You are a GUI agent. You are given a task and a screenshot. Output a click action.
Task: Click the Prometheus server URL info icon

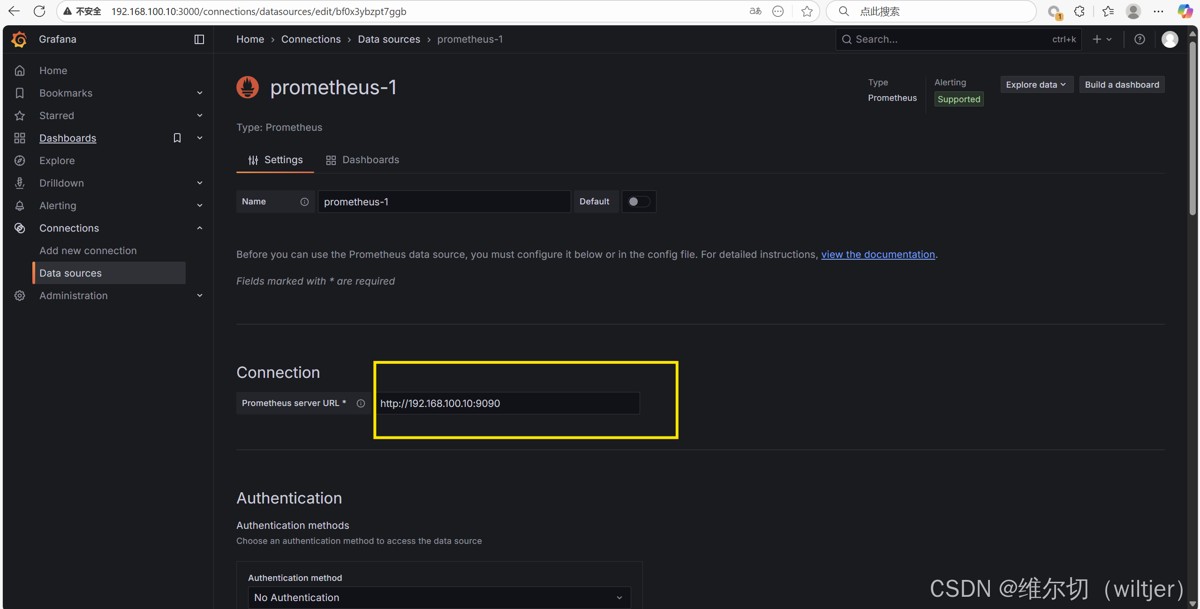[x=361, y=404]
